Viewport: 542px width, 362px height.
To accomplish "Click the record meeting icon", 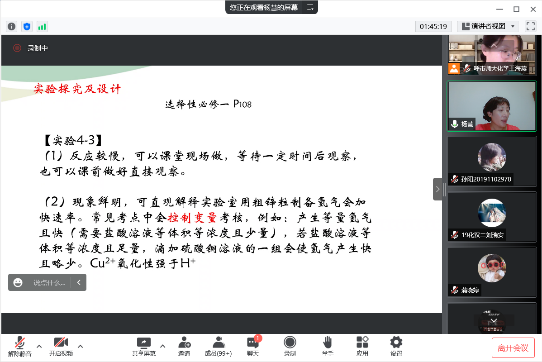I will click(290, 346).
